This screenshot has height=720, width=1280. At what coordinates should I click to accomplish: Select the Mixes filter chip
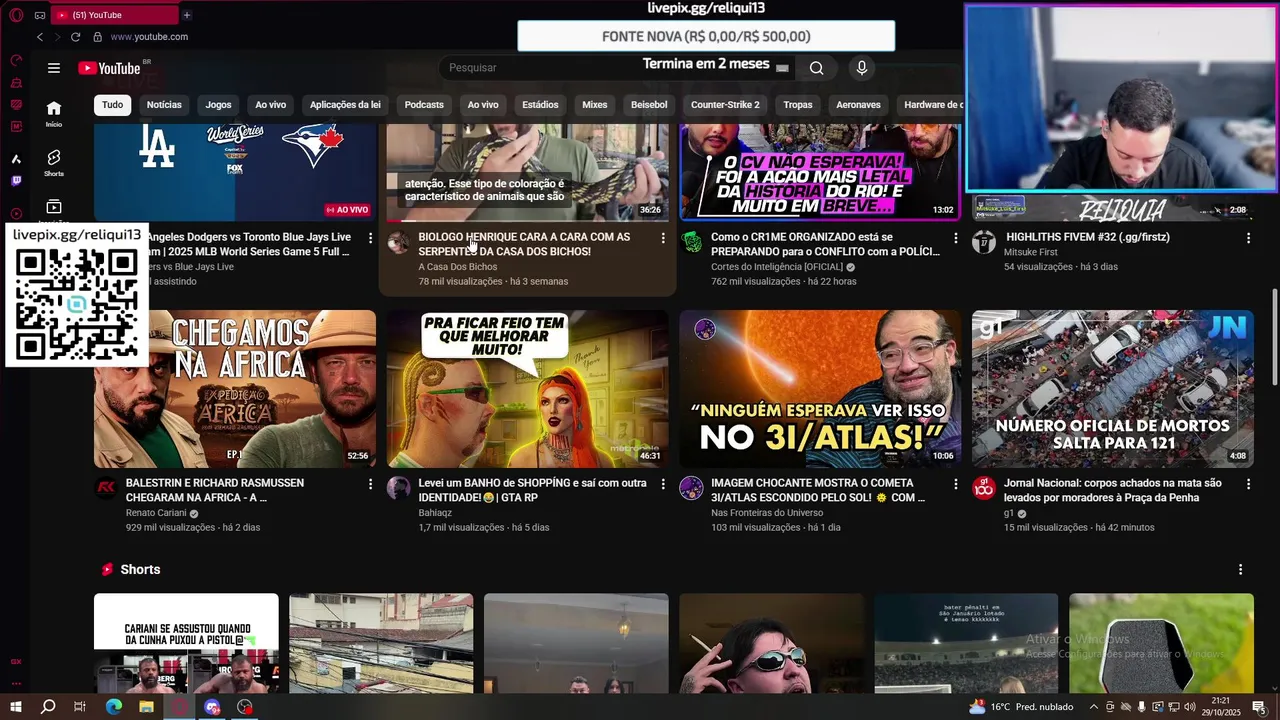tap(595, 105)
